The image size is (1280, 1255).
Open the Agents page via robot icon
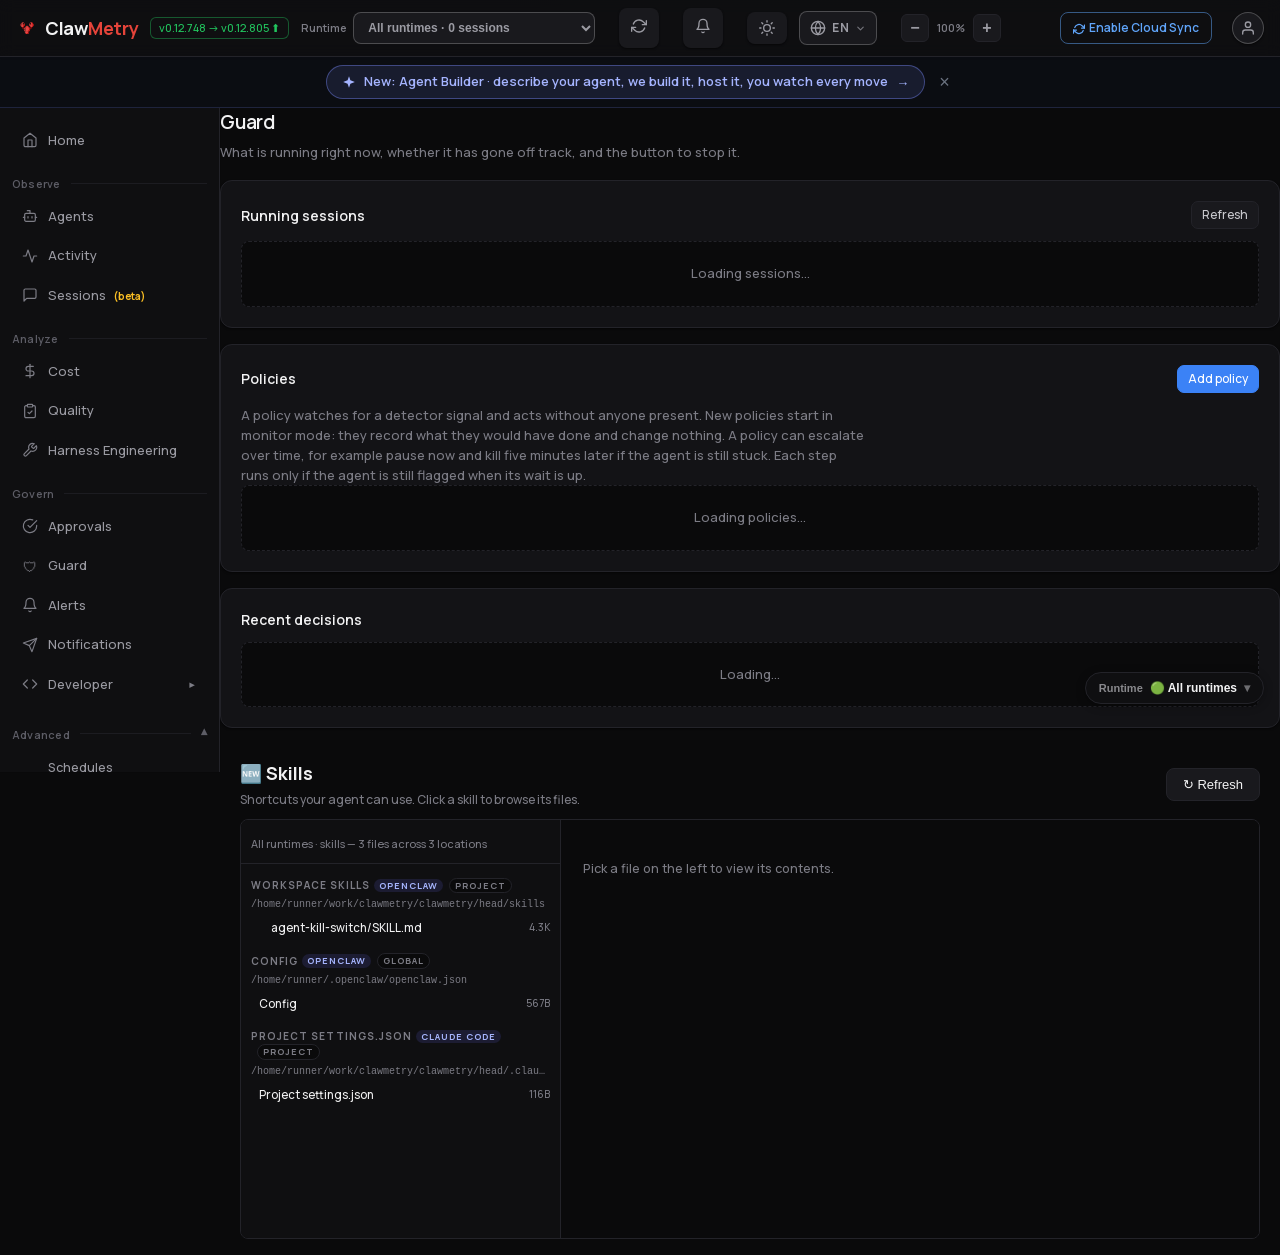(x=30, y=216)
